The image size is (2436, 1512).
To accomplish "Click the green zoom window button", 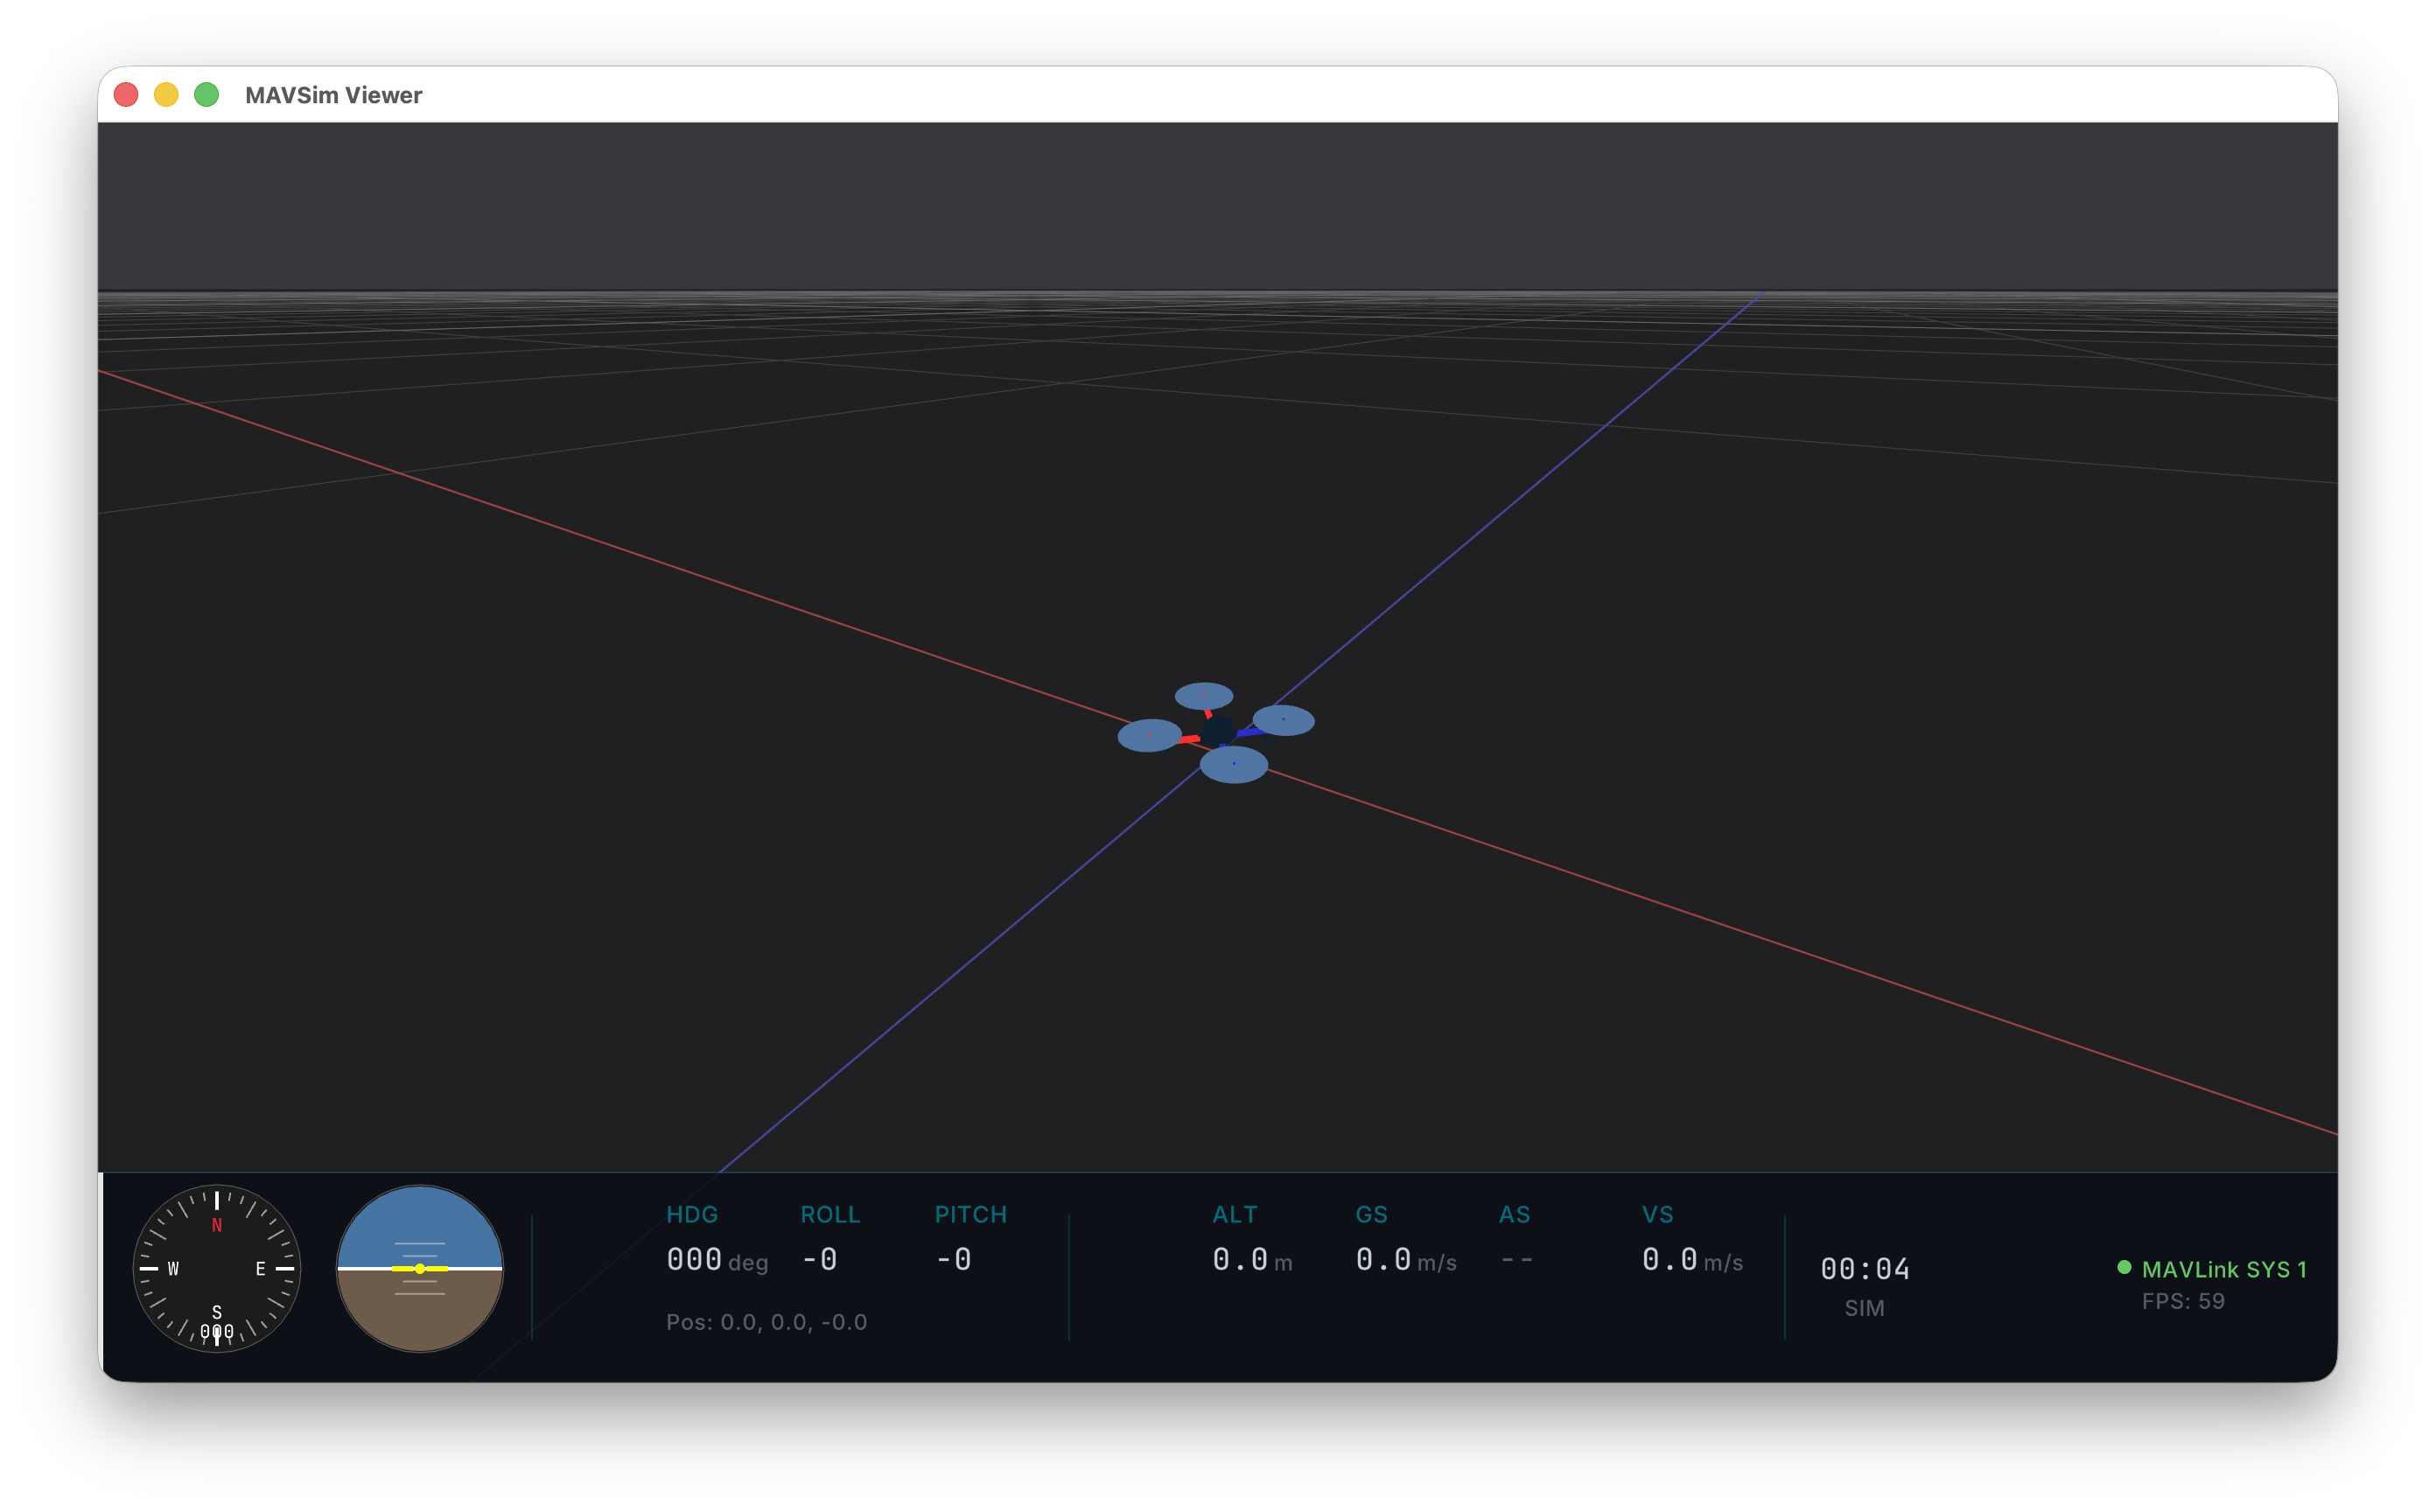I will point(206,94).
